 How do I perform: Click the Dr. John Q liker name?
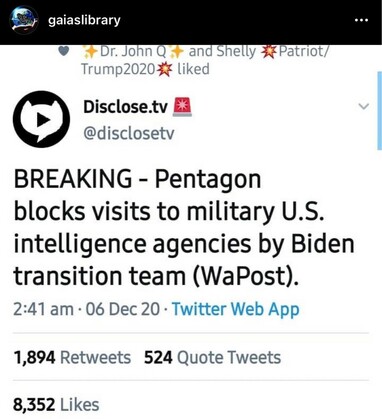(133, 52)
